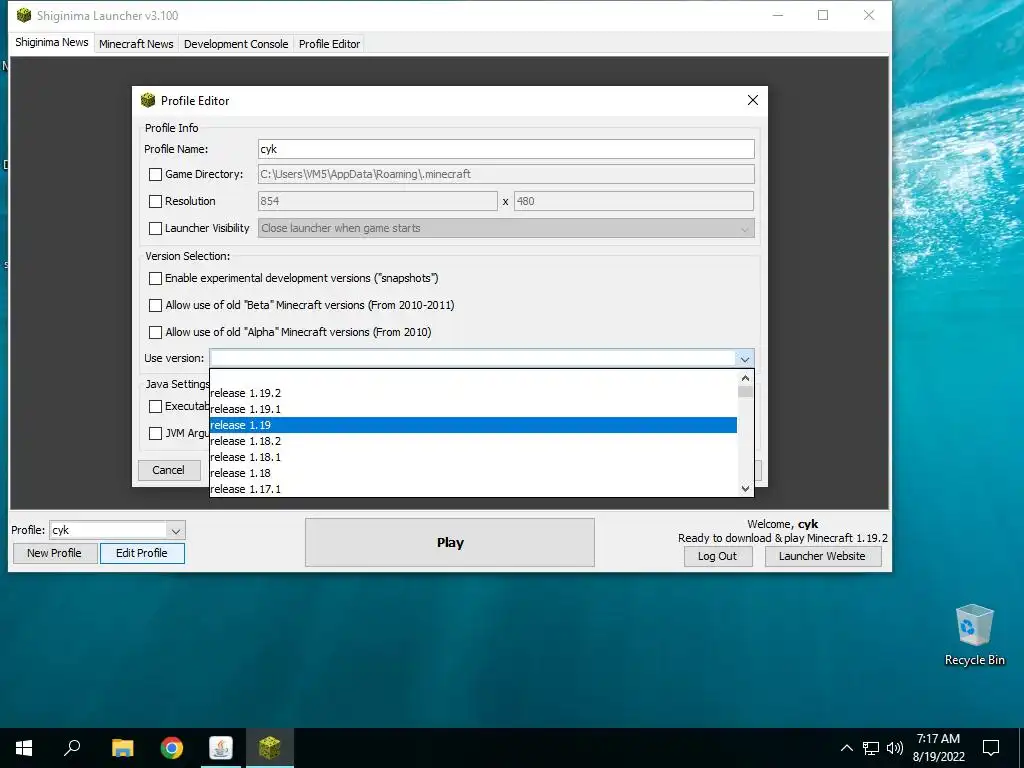Click Shiginima Launcher title bar cube icon
The height and width of the screenshot is (768, 1024).
click(24, 15)
